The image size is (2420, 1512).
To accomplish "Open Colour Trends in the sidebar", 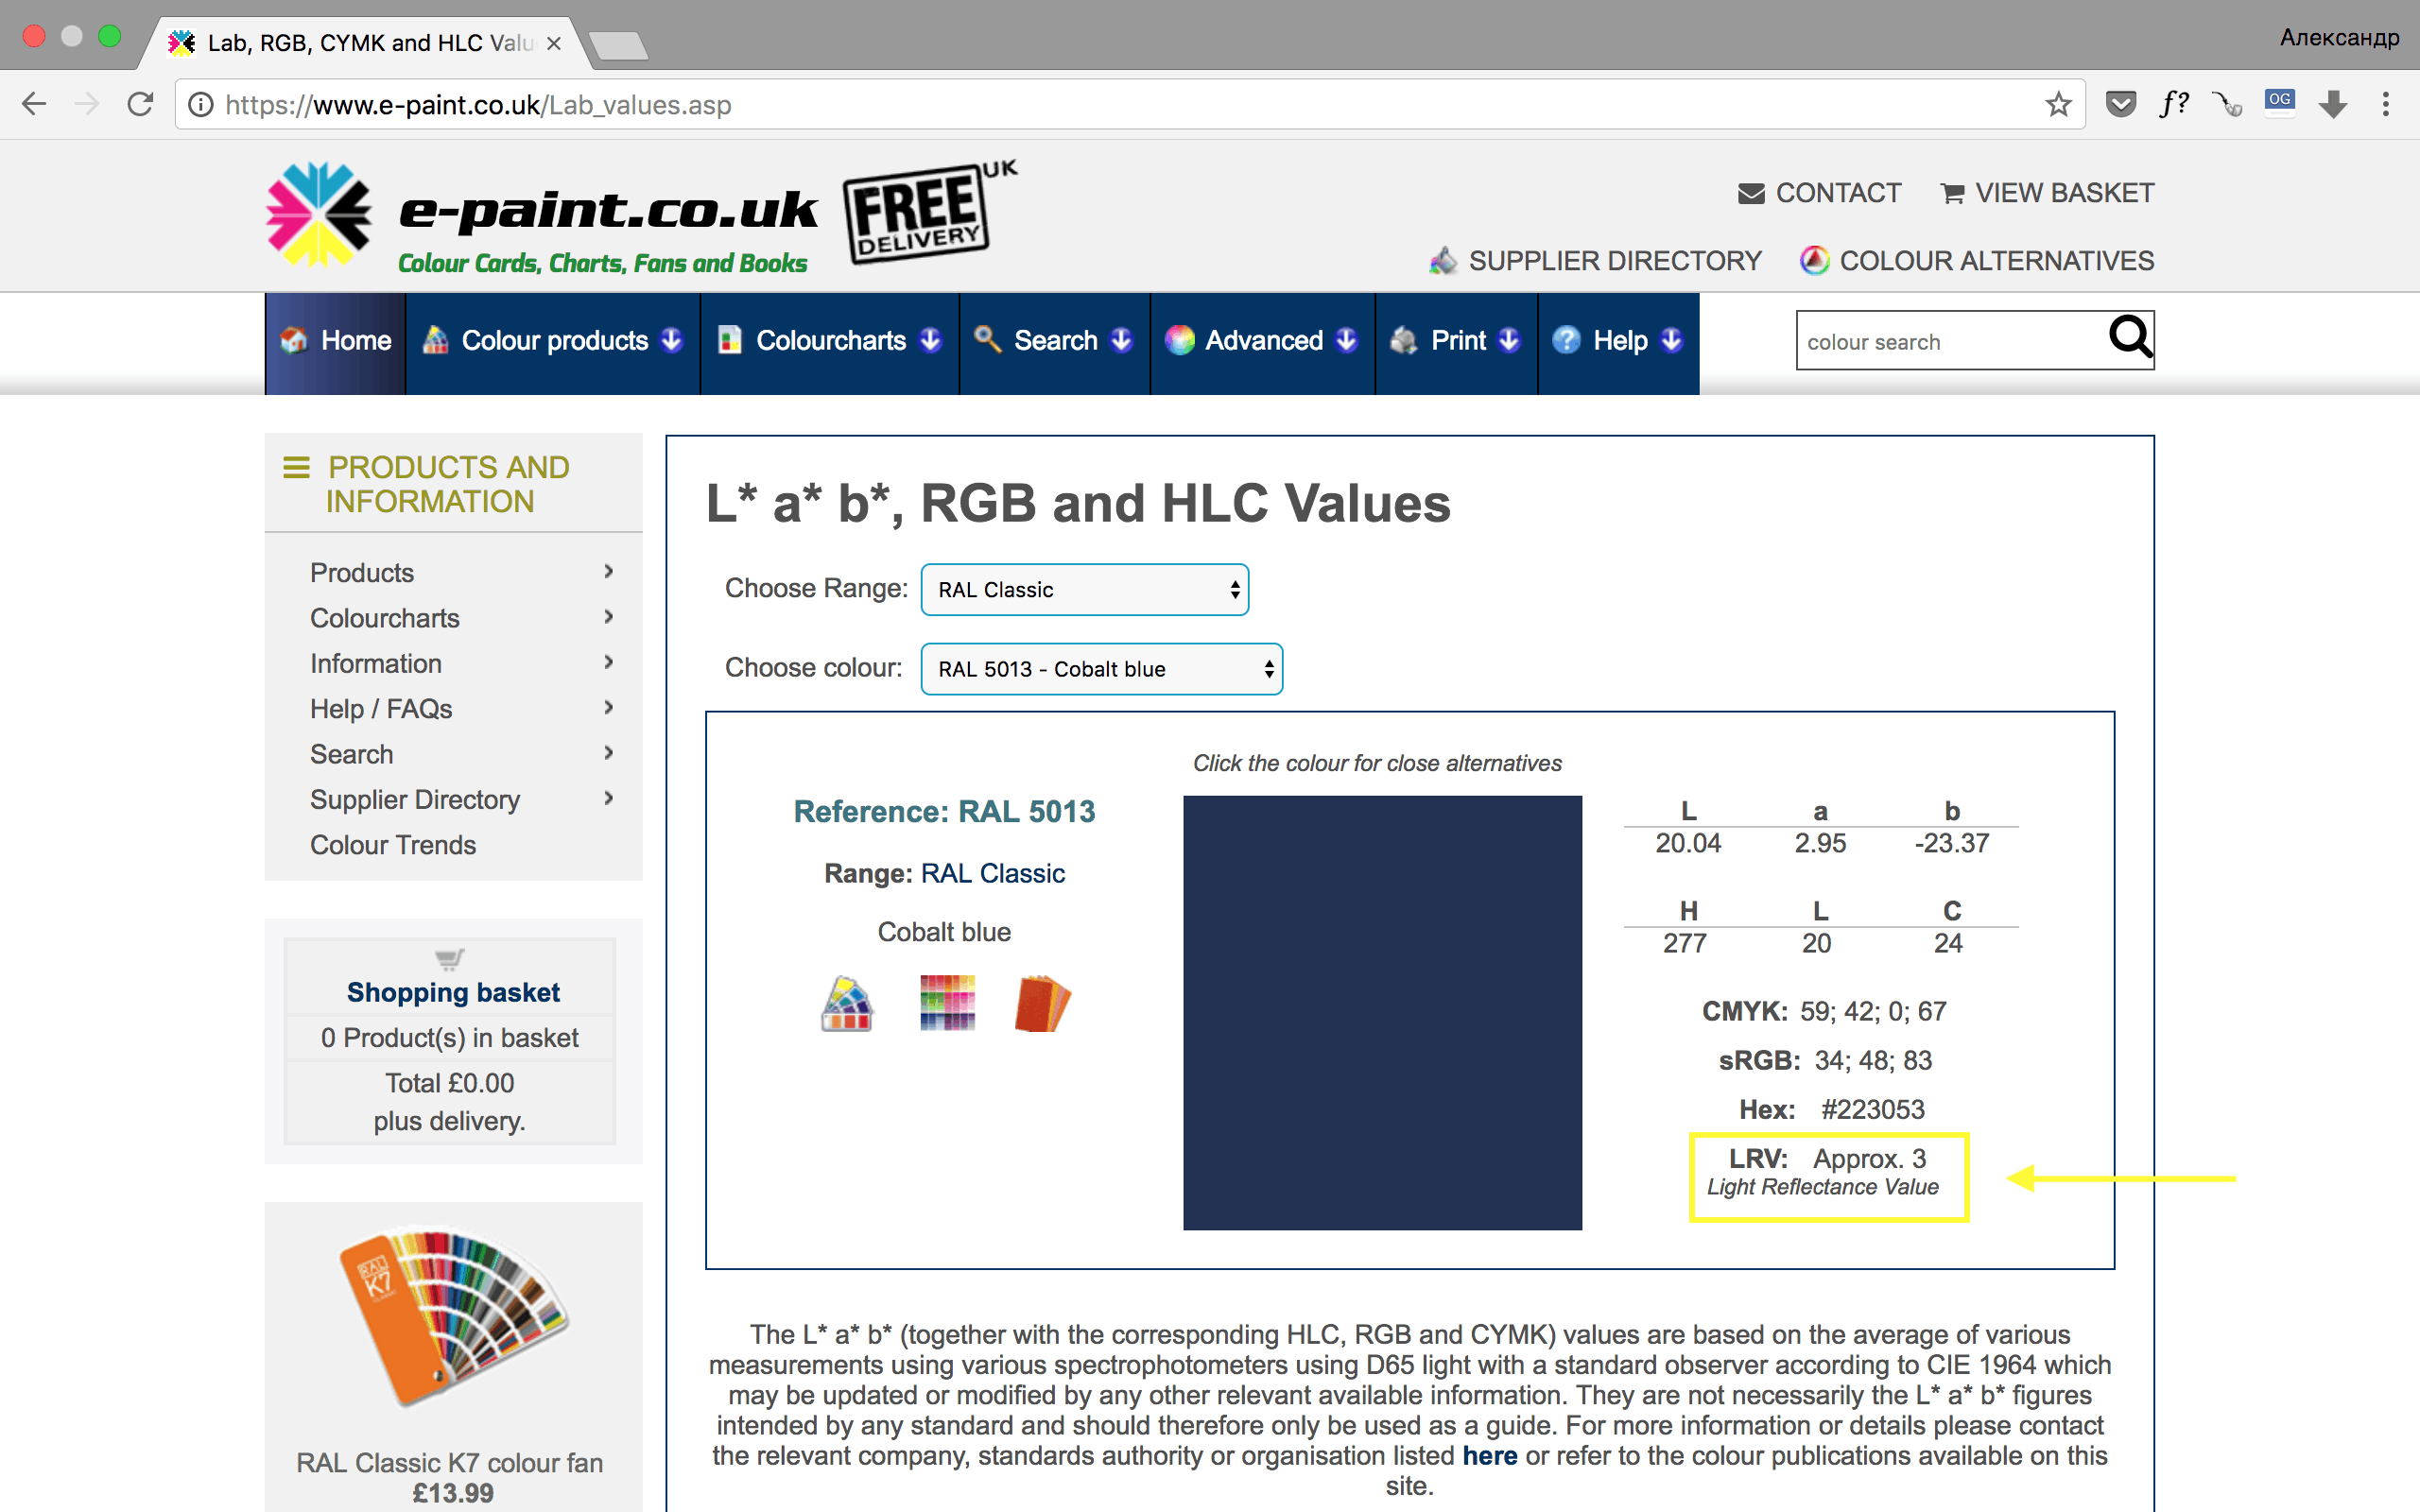I will [x=393, y=845].
